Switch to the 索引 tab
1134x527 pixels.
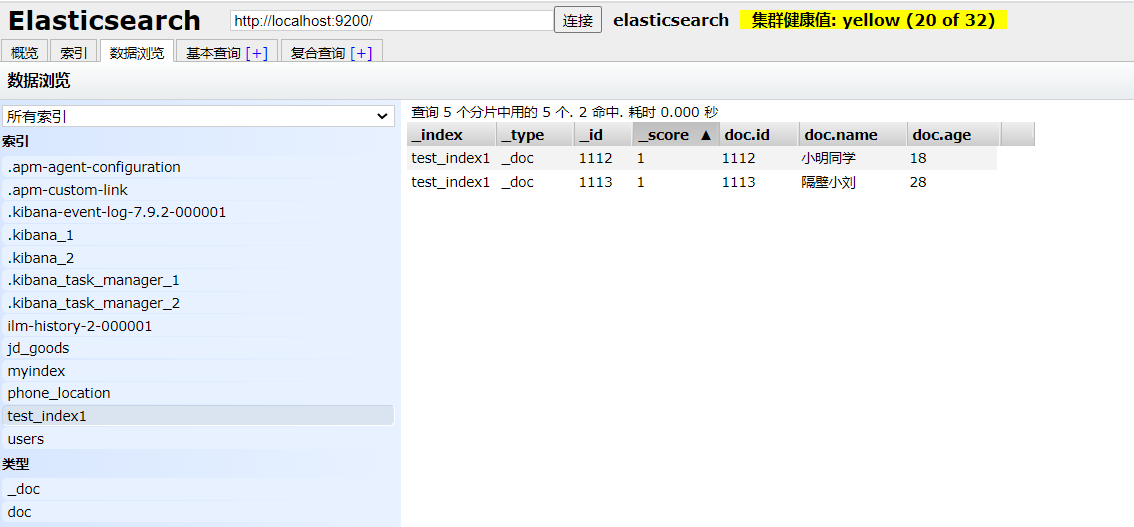coord(74,53)
